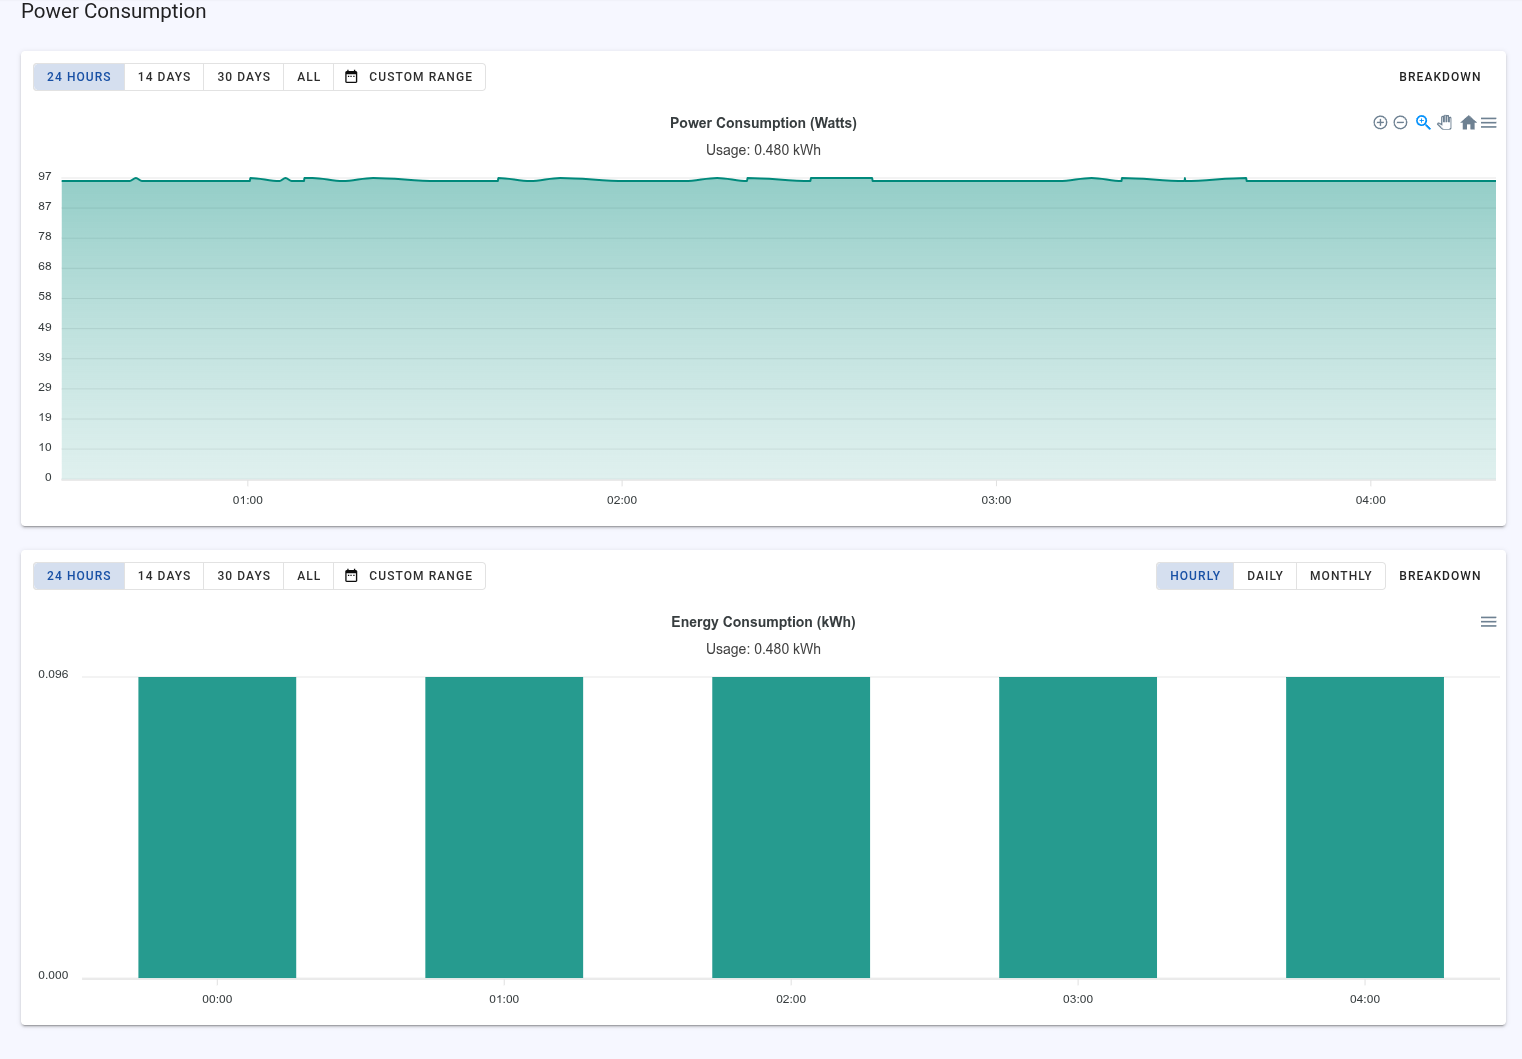Image resolution: width=1522 pixels, height=1059 pixels.
Task: Open Breakdown for energy consumption
Action: (x=1440, y=575)
